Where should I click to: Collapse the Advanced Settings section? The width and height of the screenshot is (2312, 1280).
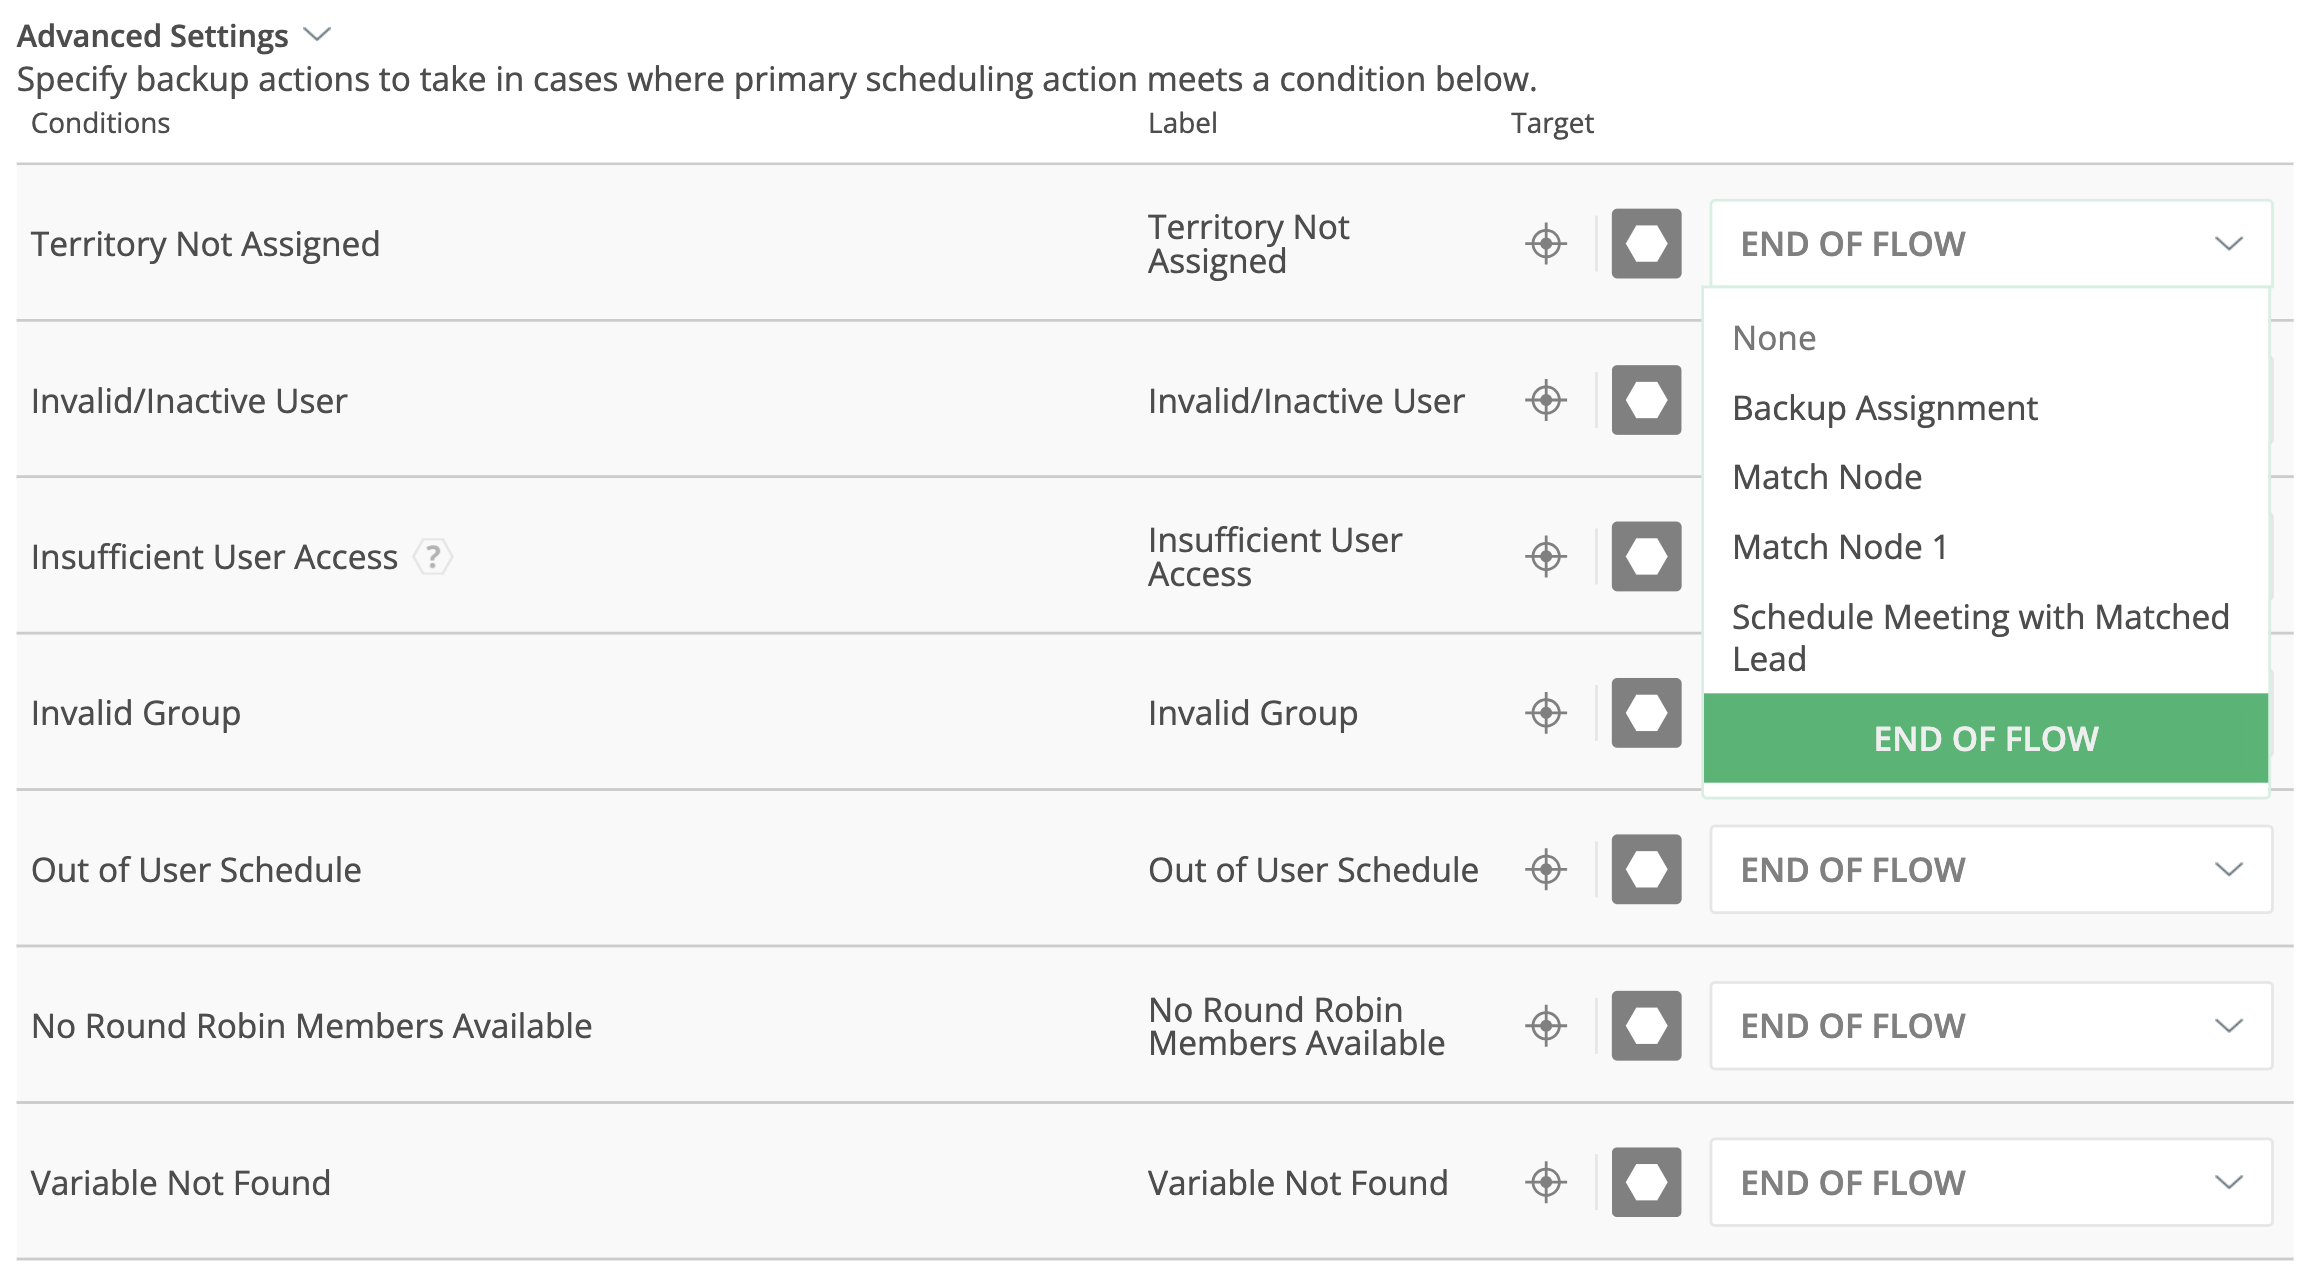[x=317, y=35]
